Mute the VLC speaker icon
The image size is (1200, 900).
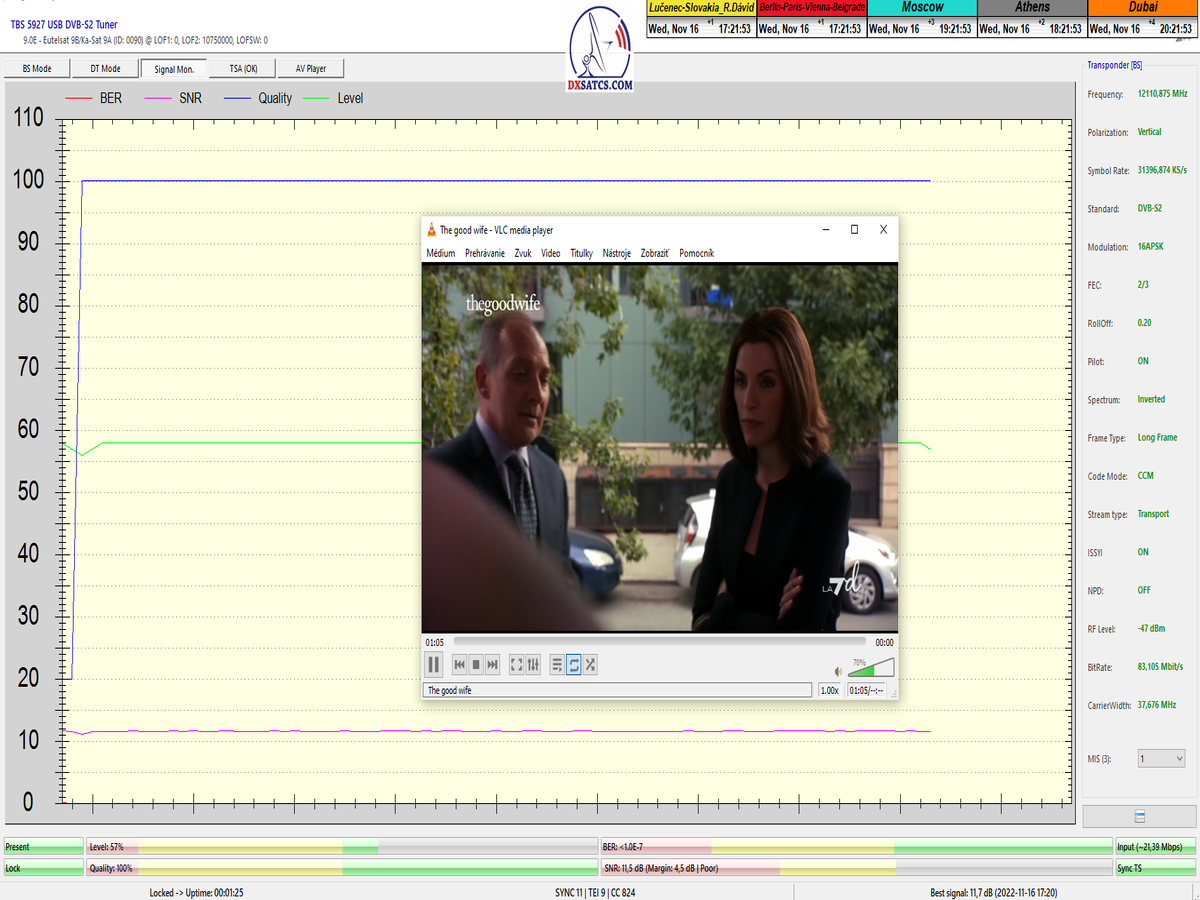point(838,671)
